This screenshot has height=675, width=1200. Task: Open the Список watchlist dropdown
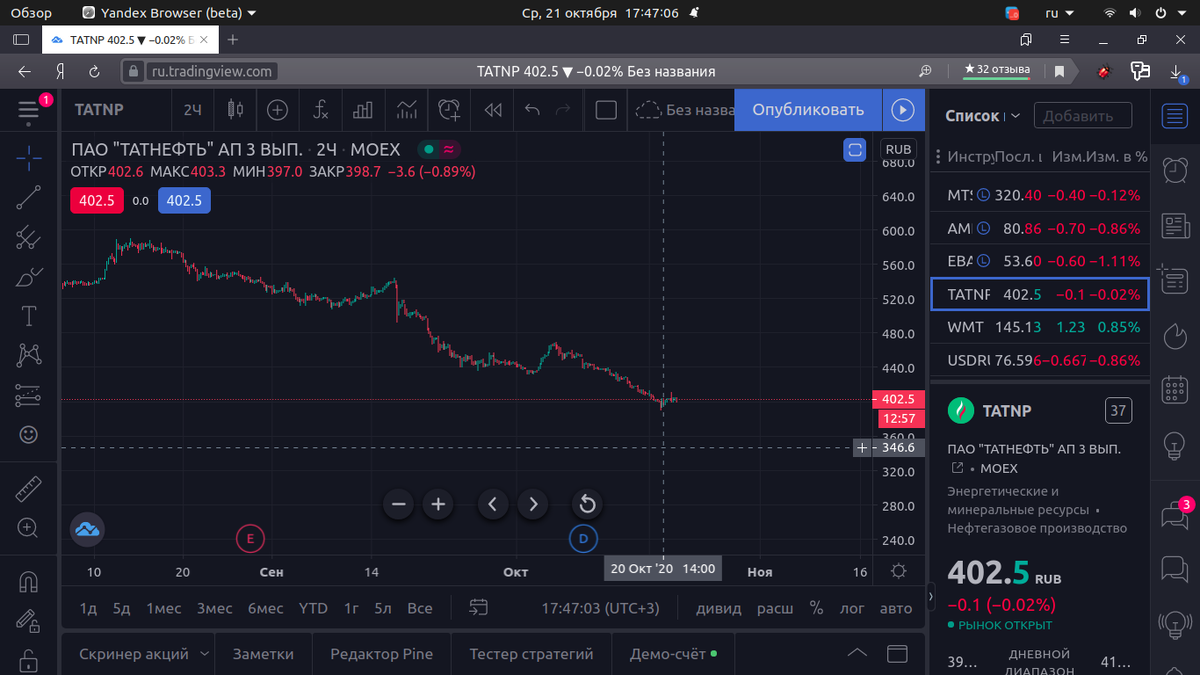982,116
